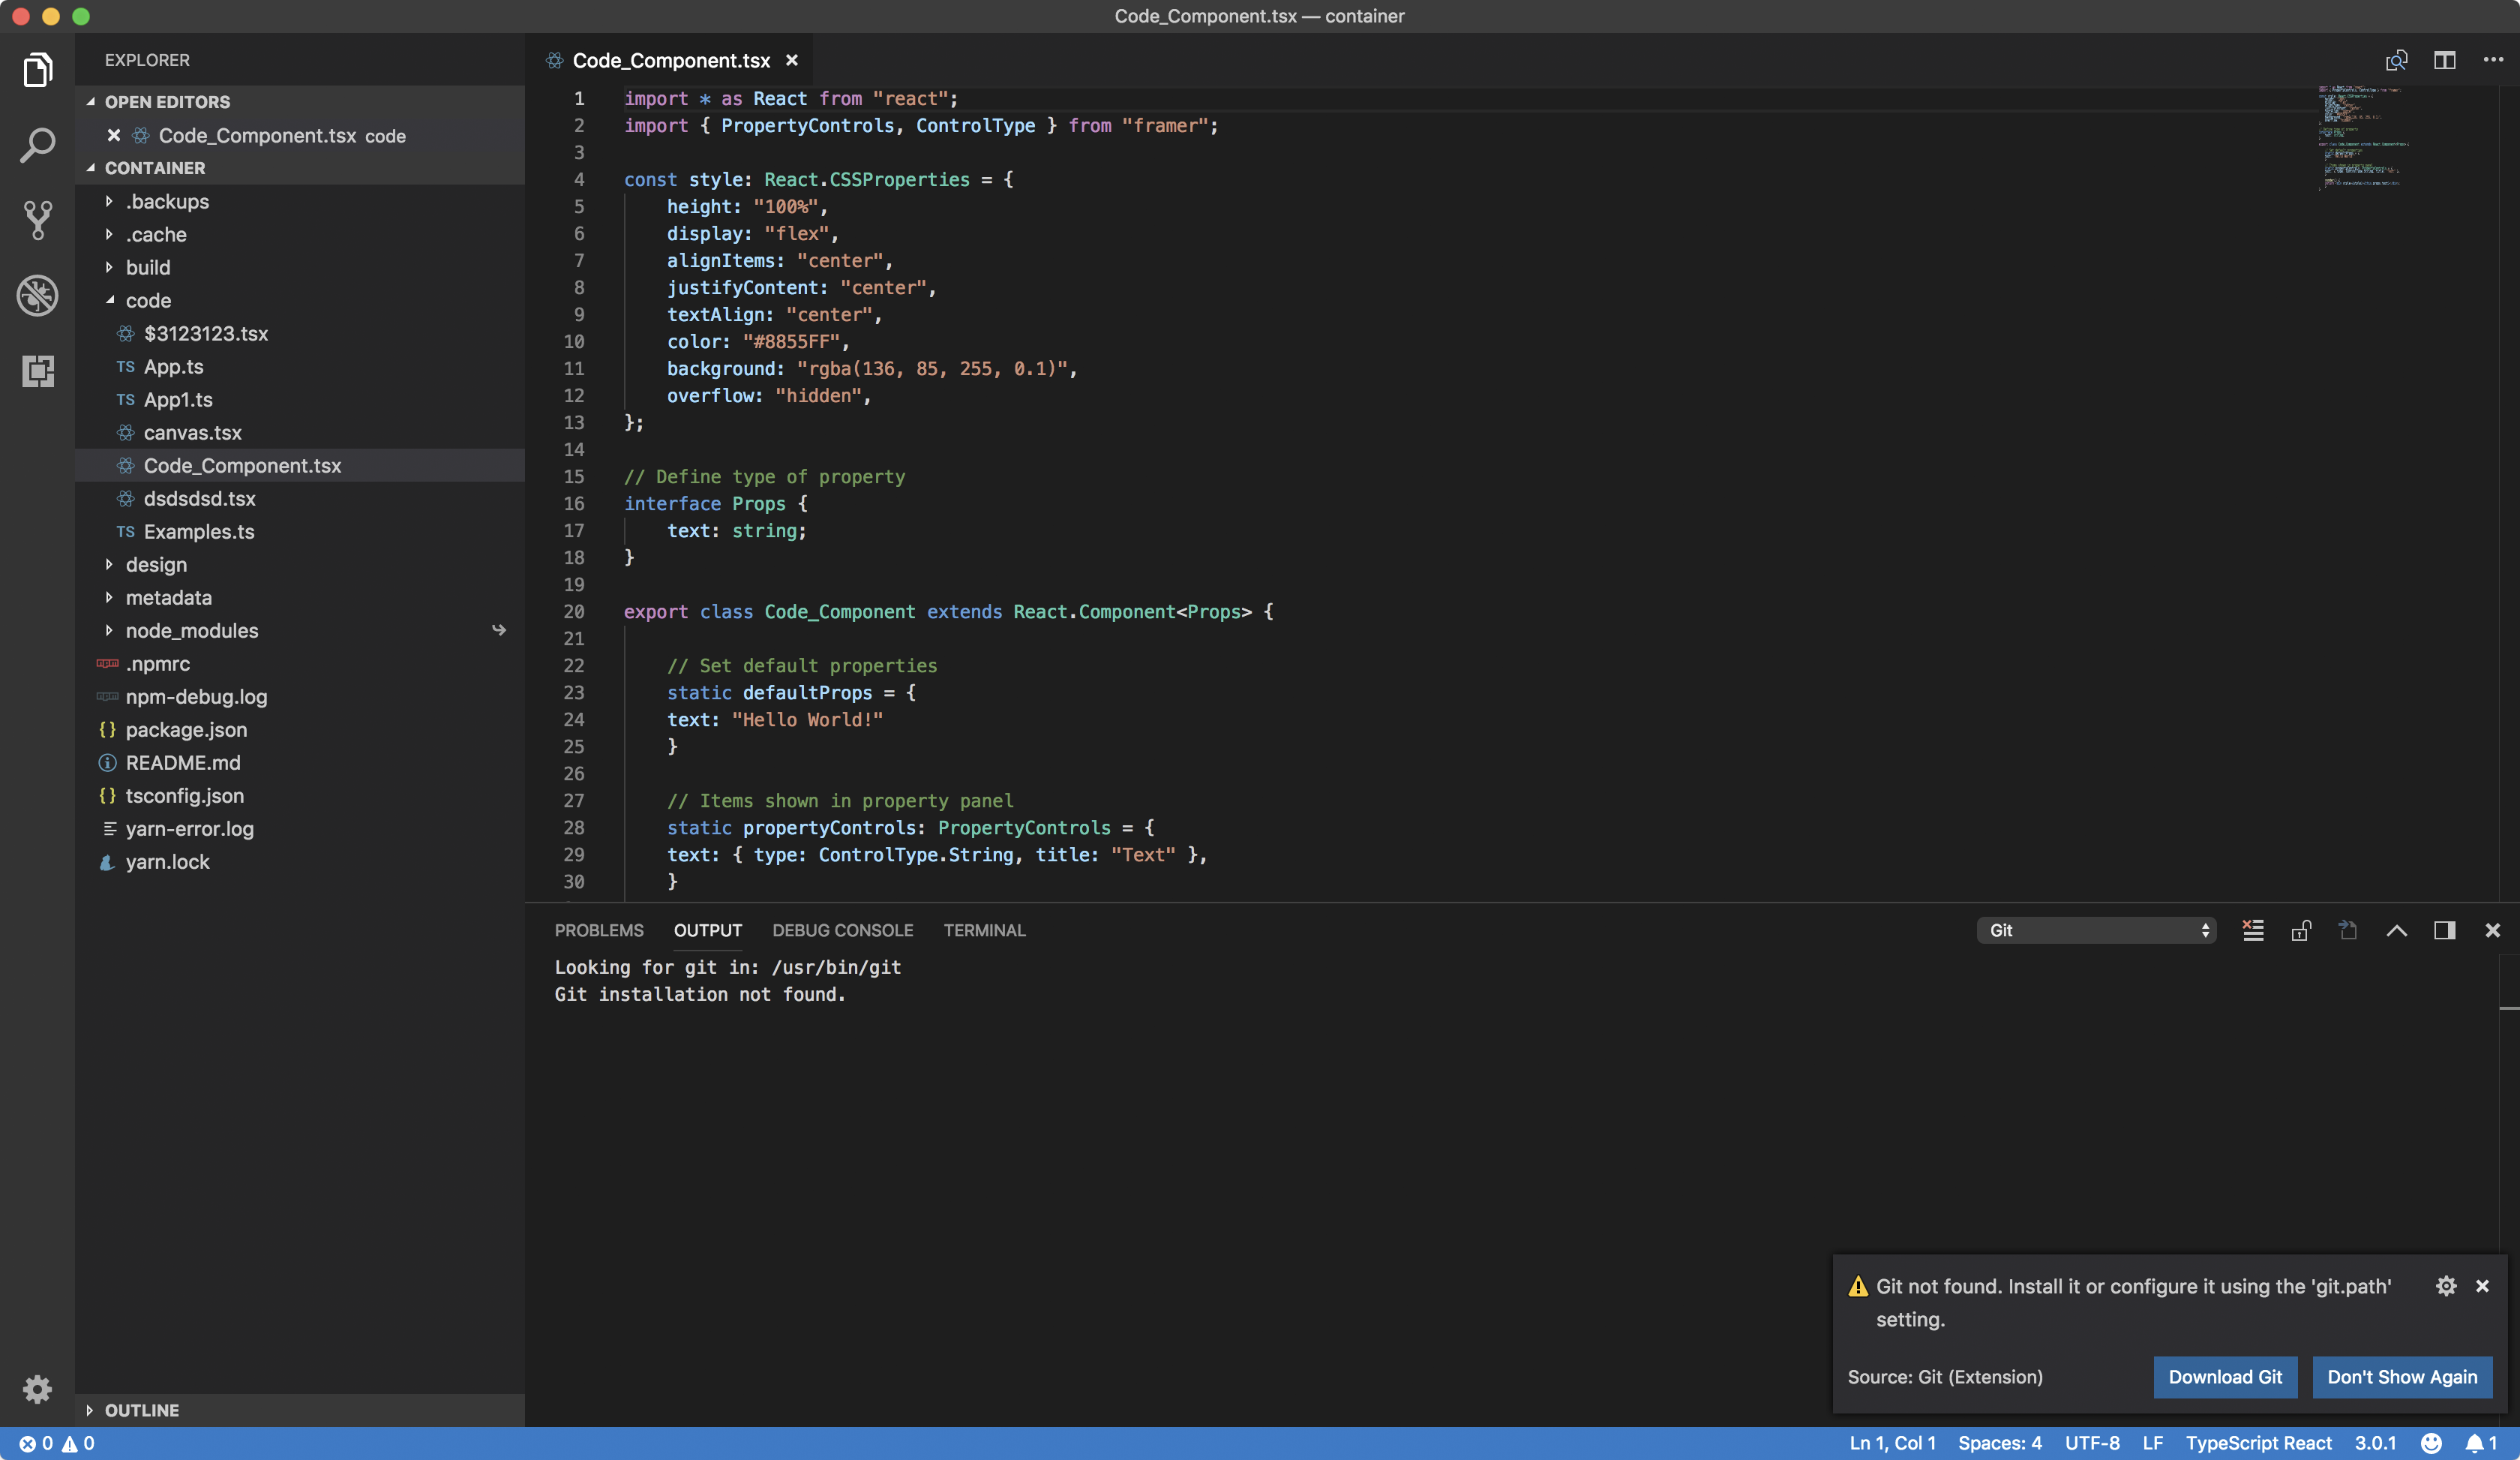This screenshot has height=1460, width=2520.
Task: Collapse the code folder
Action: tap(148, 300)
